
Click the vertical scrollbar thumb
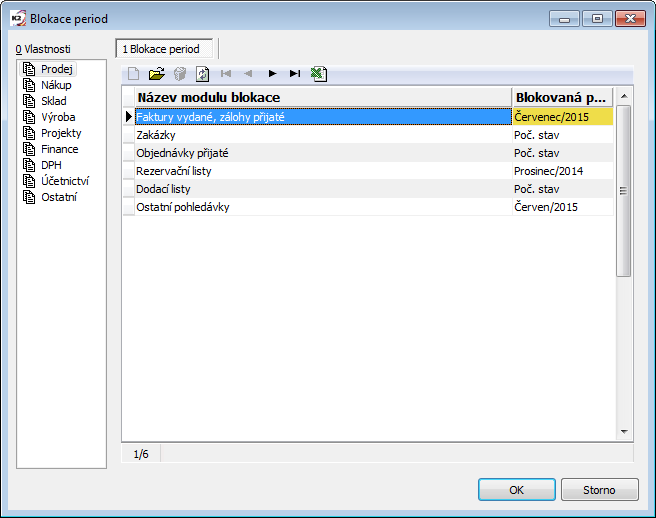[623, 191]
